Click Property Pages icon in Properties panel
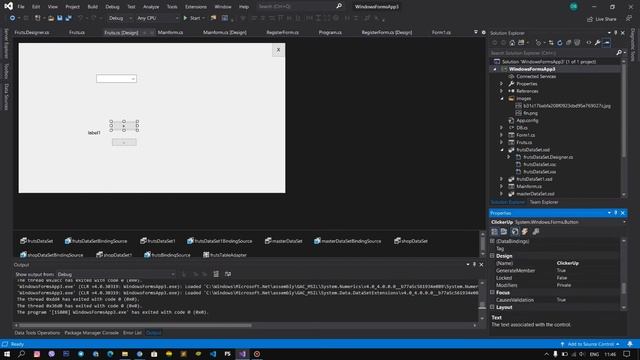640x360 pixels. [536, 231]
